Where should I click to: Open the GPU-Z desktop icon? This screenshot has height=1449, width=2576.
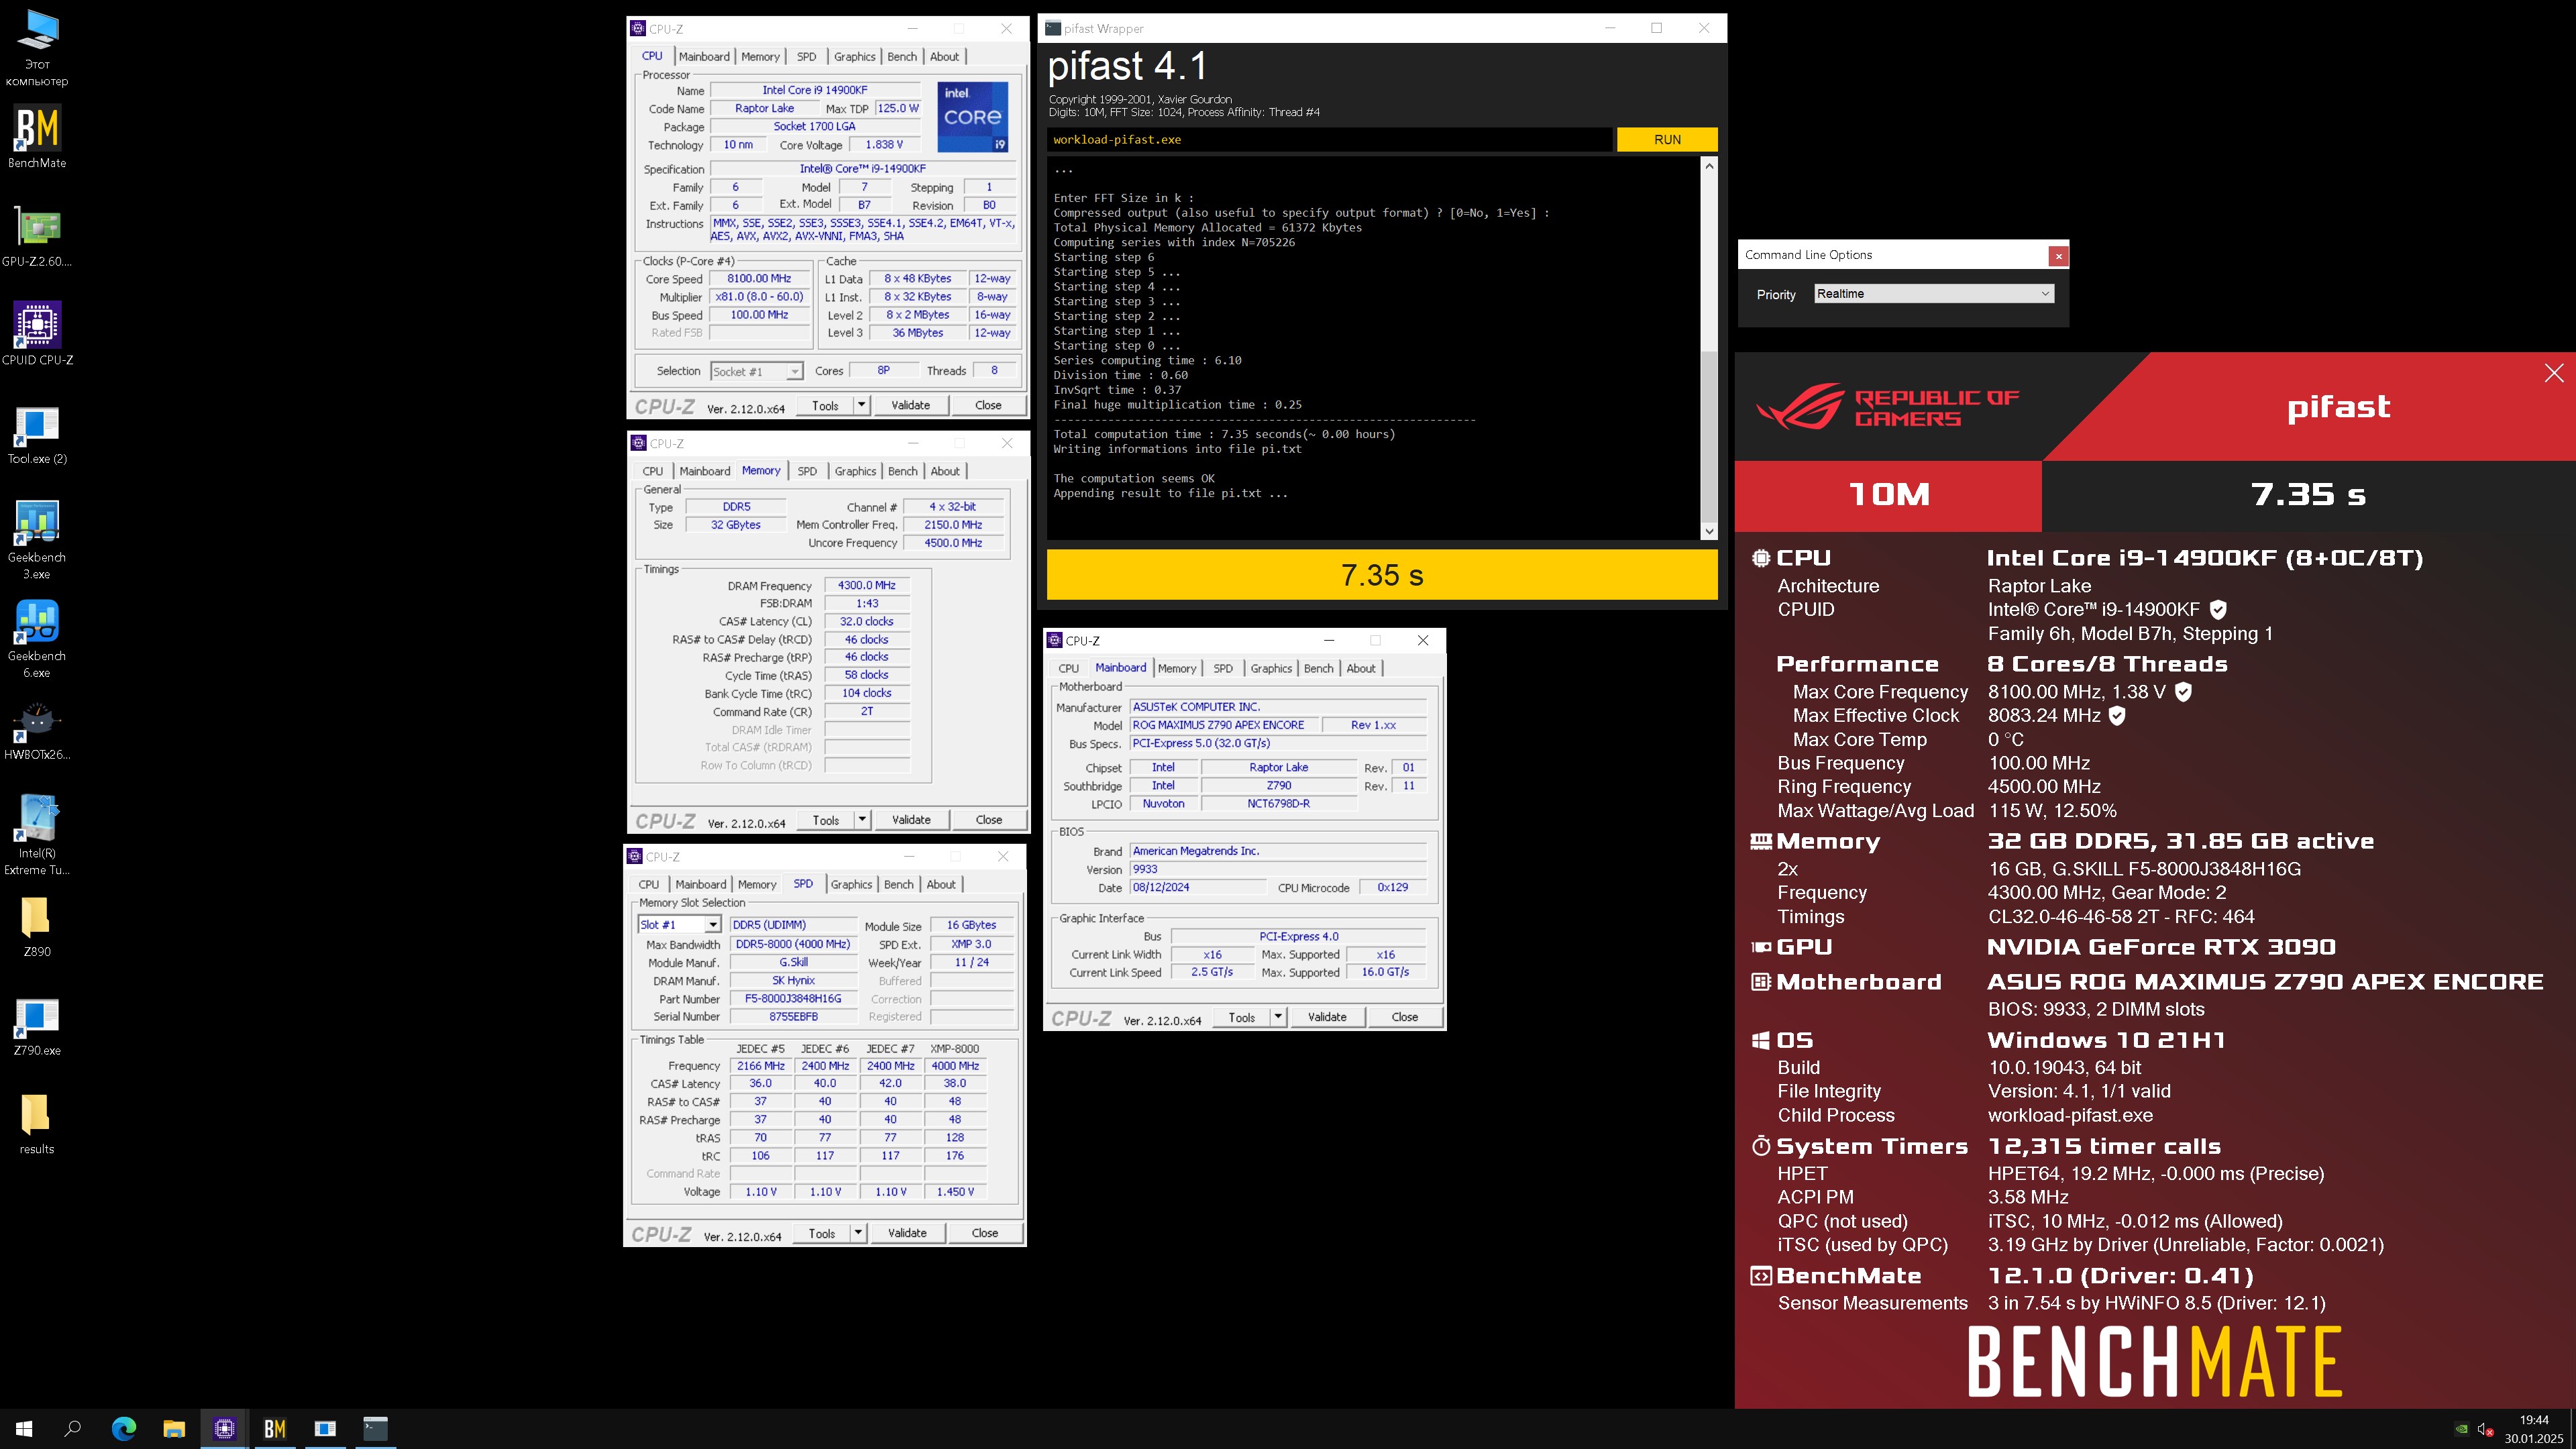(37, 236)
